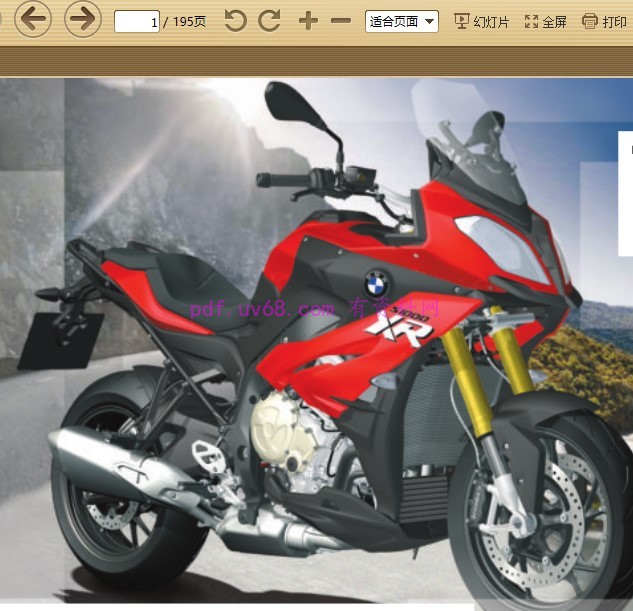Click the BMW roundel logo on the fairing
Viewport: 633px width, 611px height.
[x=376, y=284]
